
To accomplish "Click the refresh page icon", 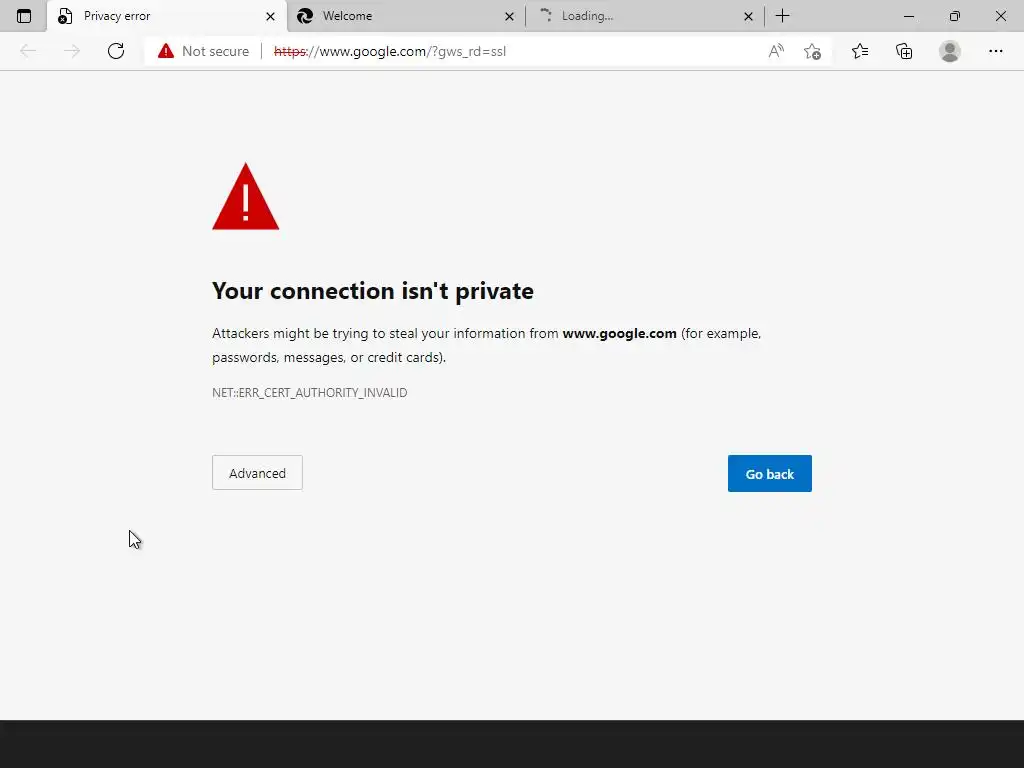I will pos(116,51).
